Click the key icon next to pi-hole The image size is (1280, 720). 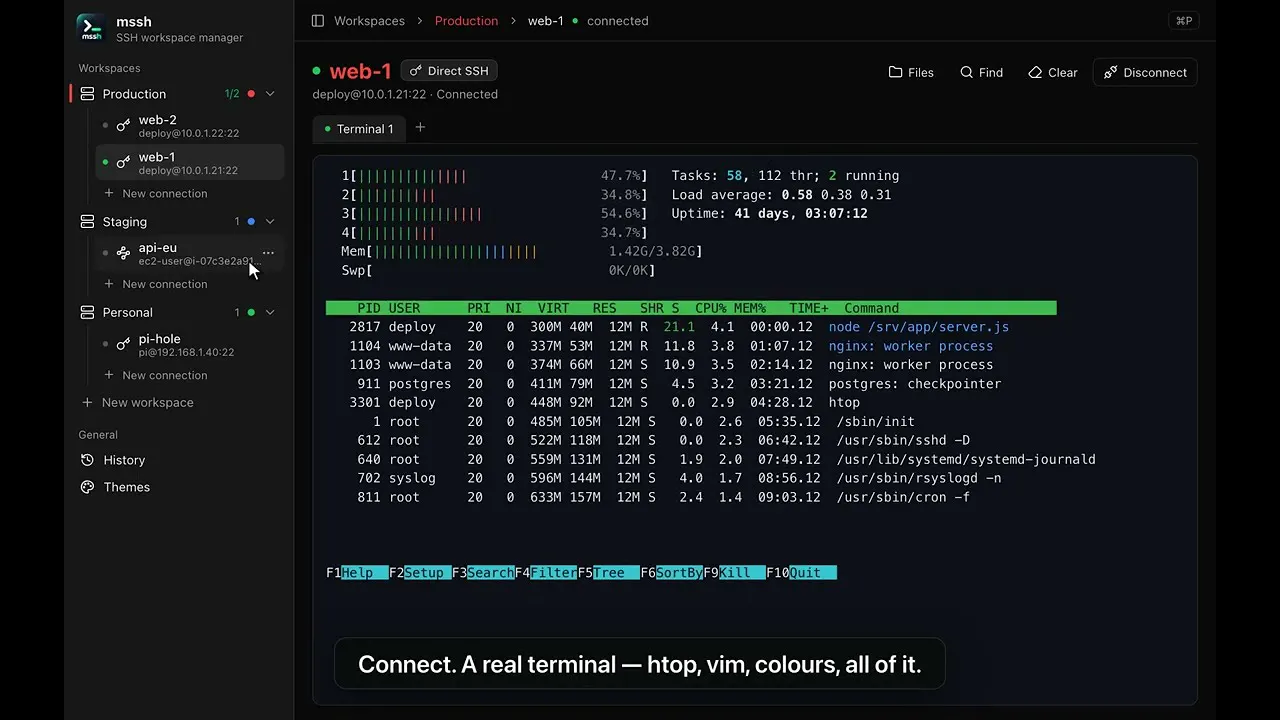tap(123, 345)
